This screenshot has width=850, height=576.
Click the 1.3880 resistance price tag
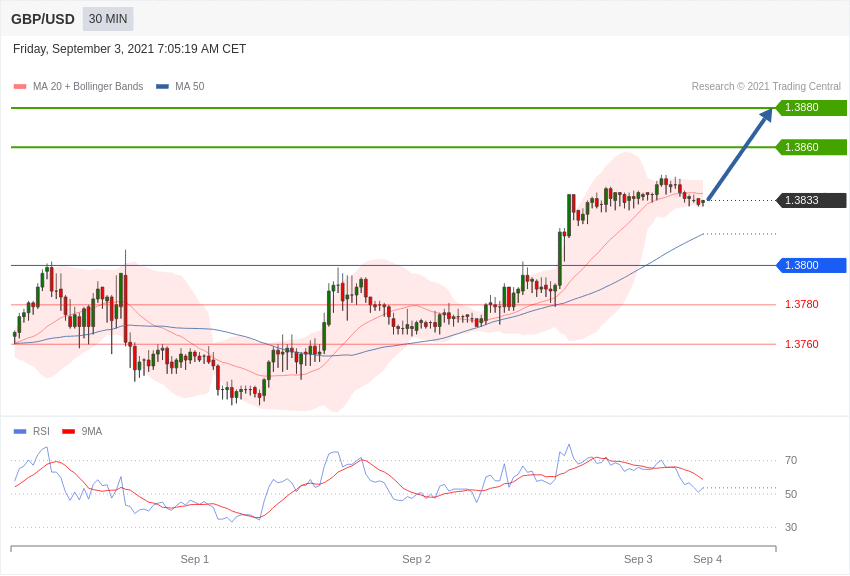click(811, 107)
